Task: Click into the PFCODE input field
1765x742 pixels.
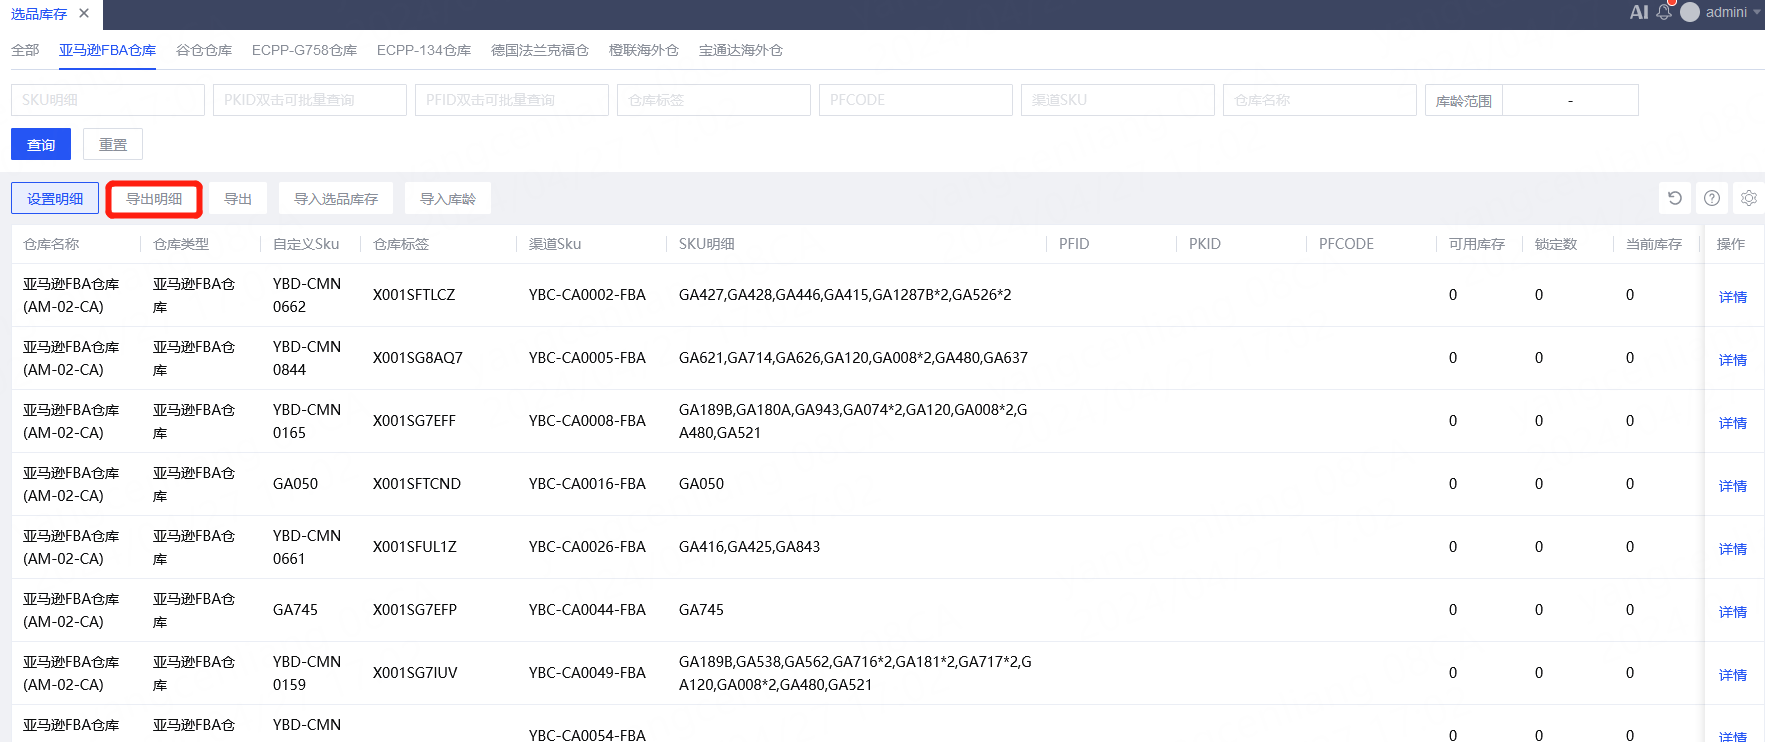Action: [x=915, y=100]
